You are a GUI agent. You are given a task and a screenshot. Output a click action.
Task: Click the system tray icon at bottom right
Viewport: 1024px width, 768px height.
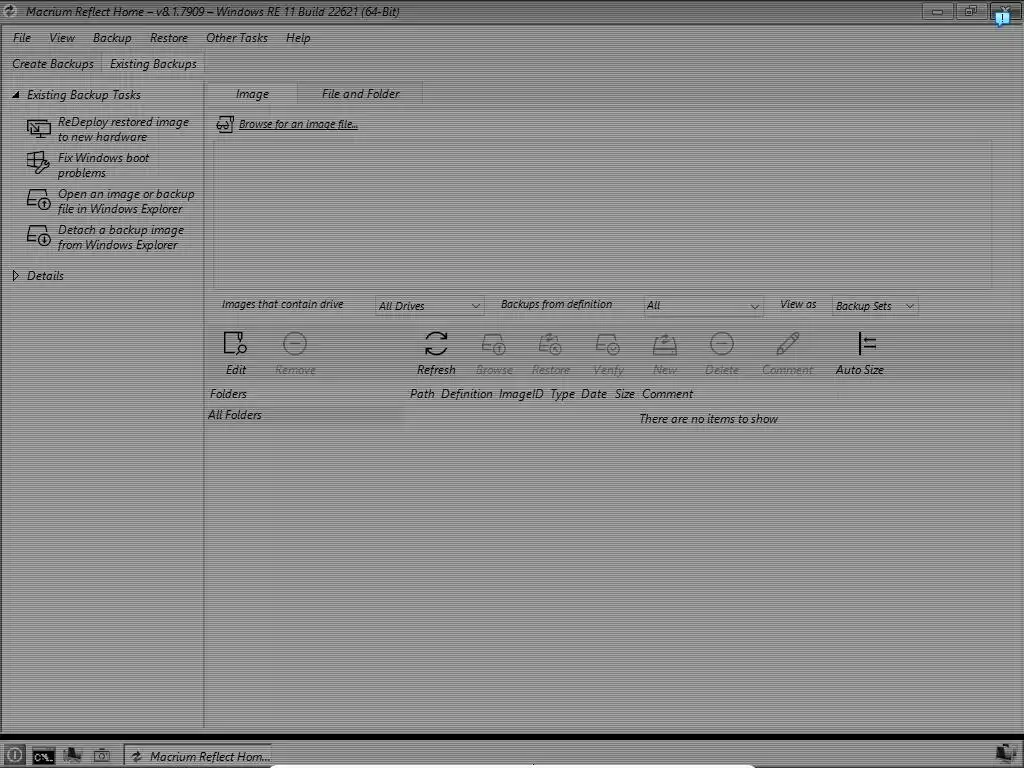pos(1006,754)
